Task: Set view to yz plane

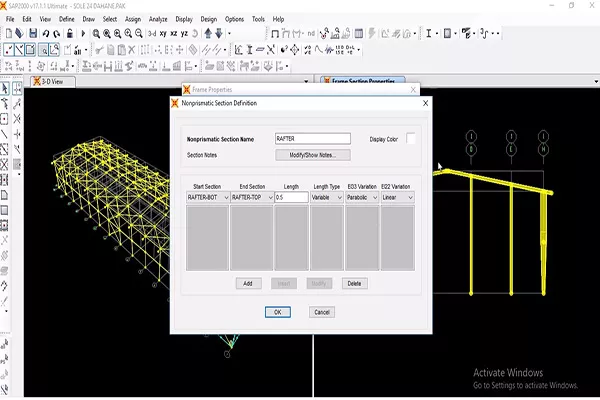Action: point(188,33)
